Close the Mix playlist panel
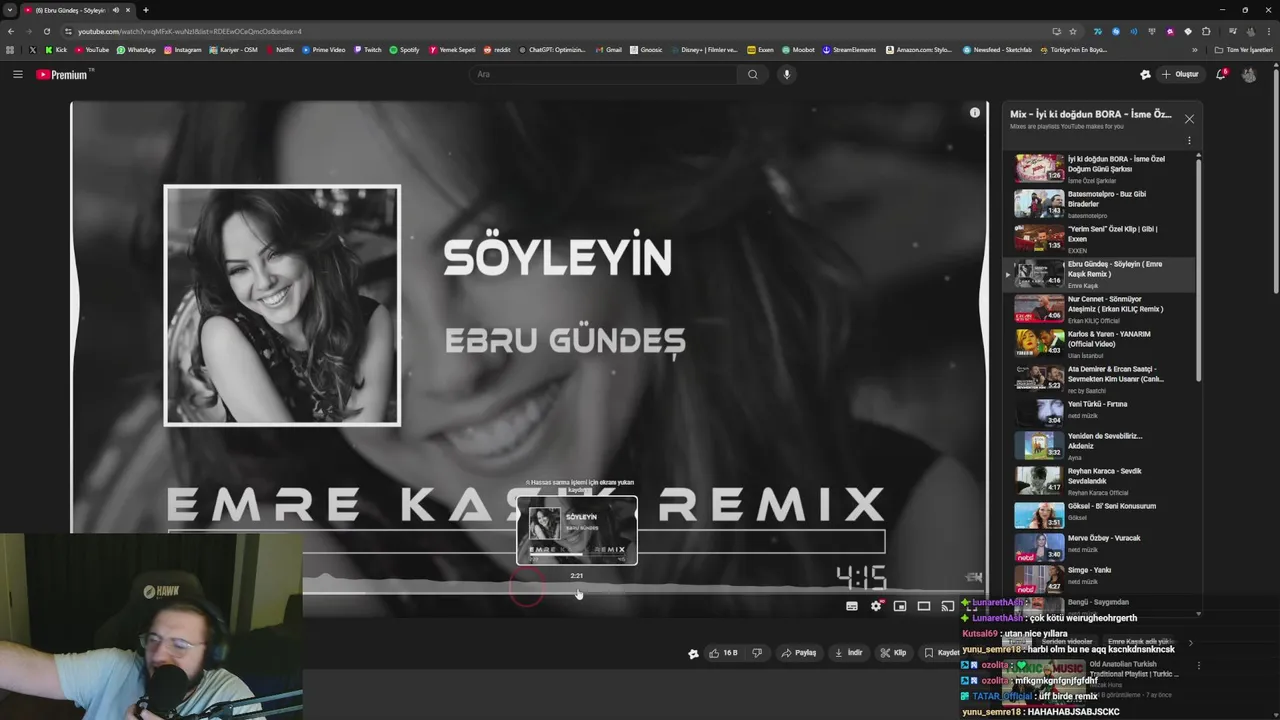This screenshot has width=1280, height=720. point(1189,119)
